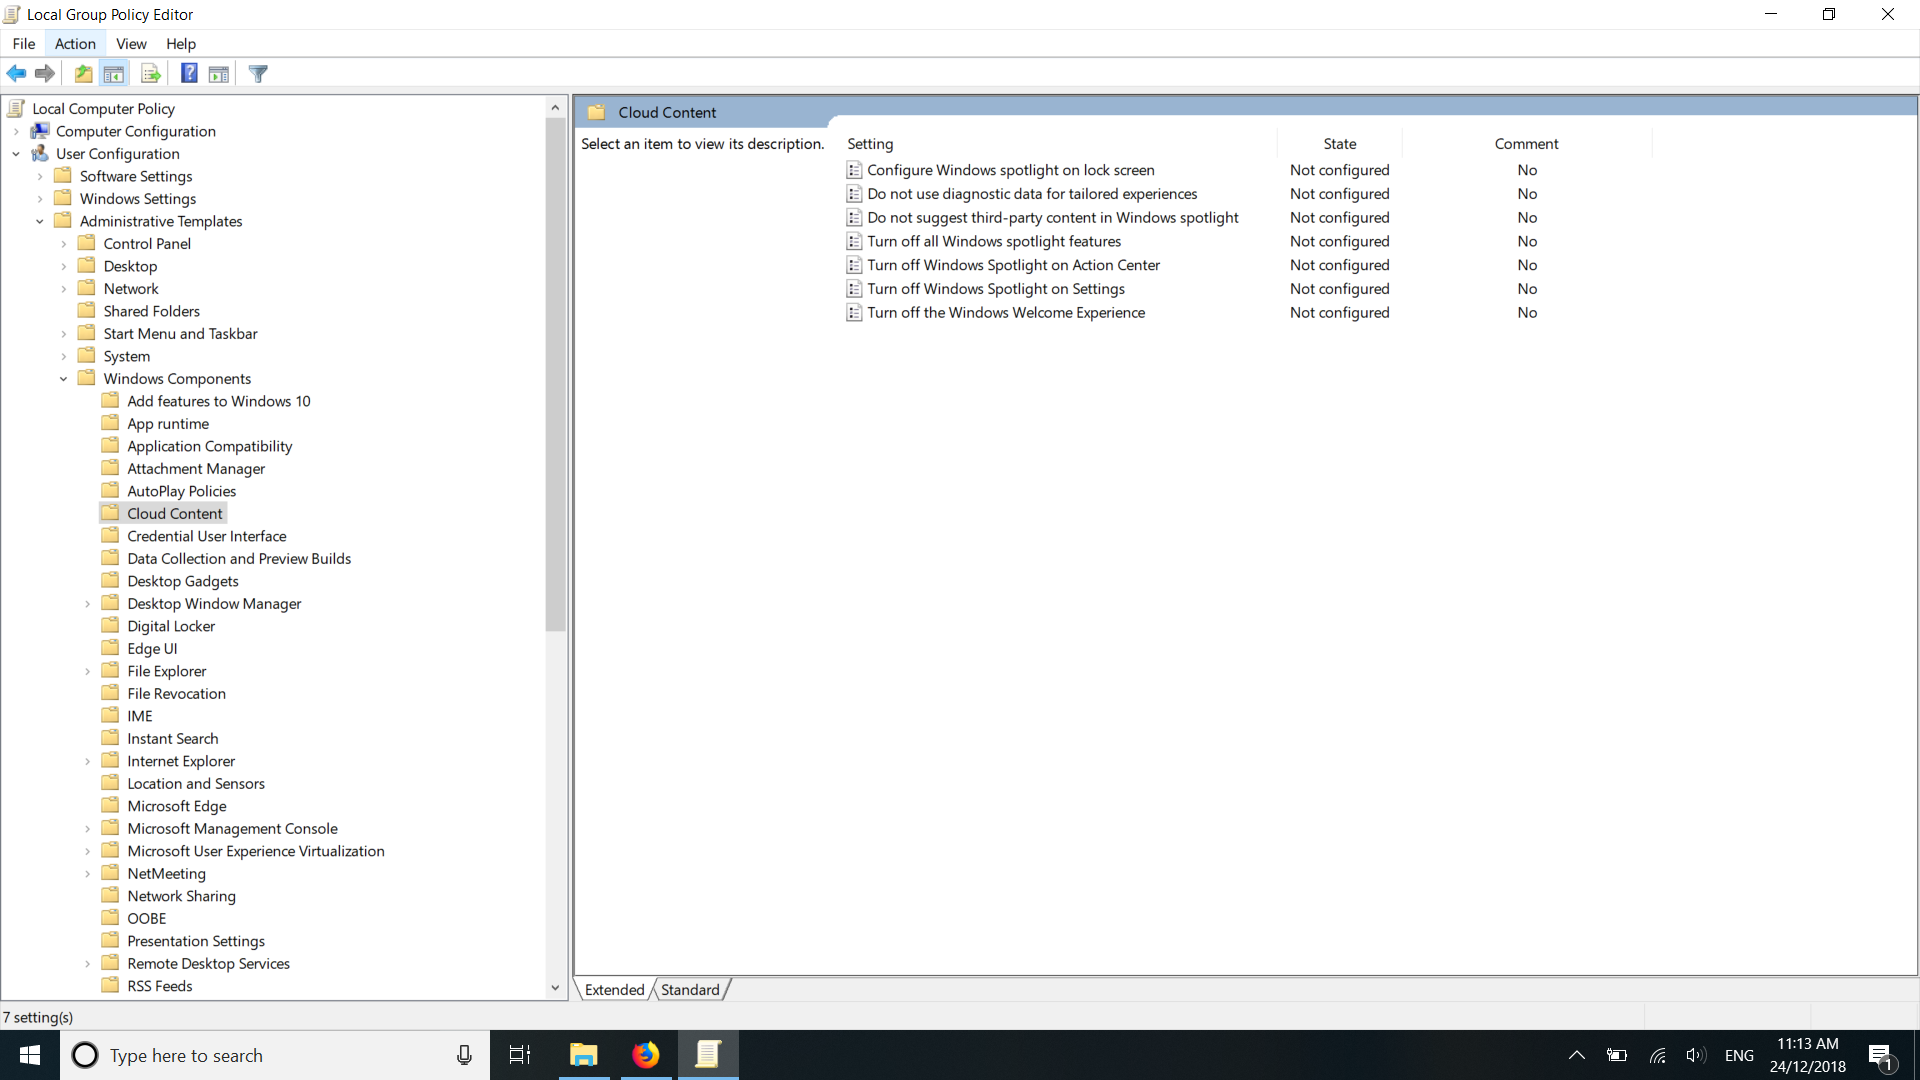Open the Action menu
Screen dimensions: 1920x1080
click(74, 44)
